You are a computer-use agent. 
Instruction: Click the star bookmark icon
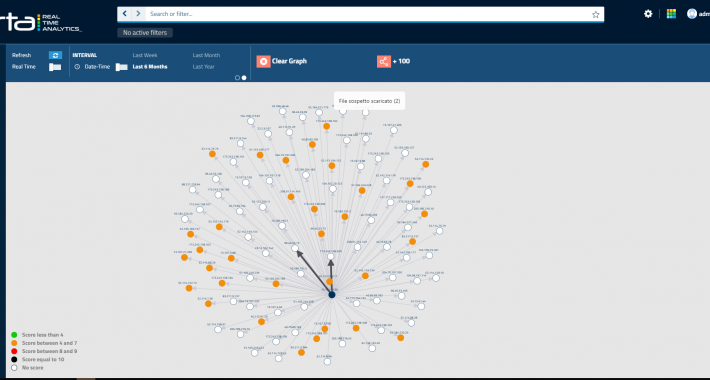[x=595, y=14]
